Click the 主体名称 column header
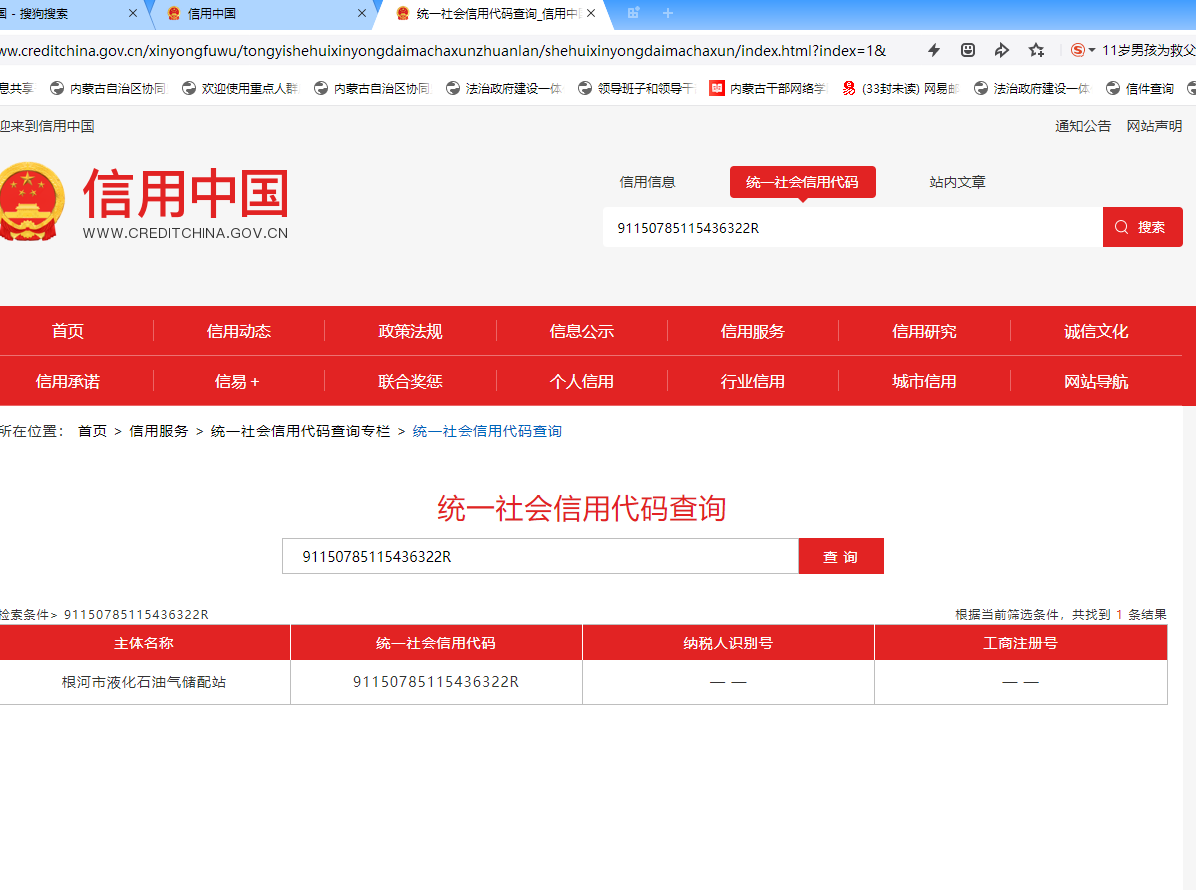Image resolution: width=1196 pixels, height=890 pixels. 144,643
